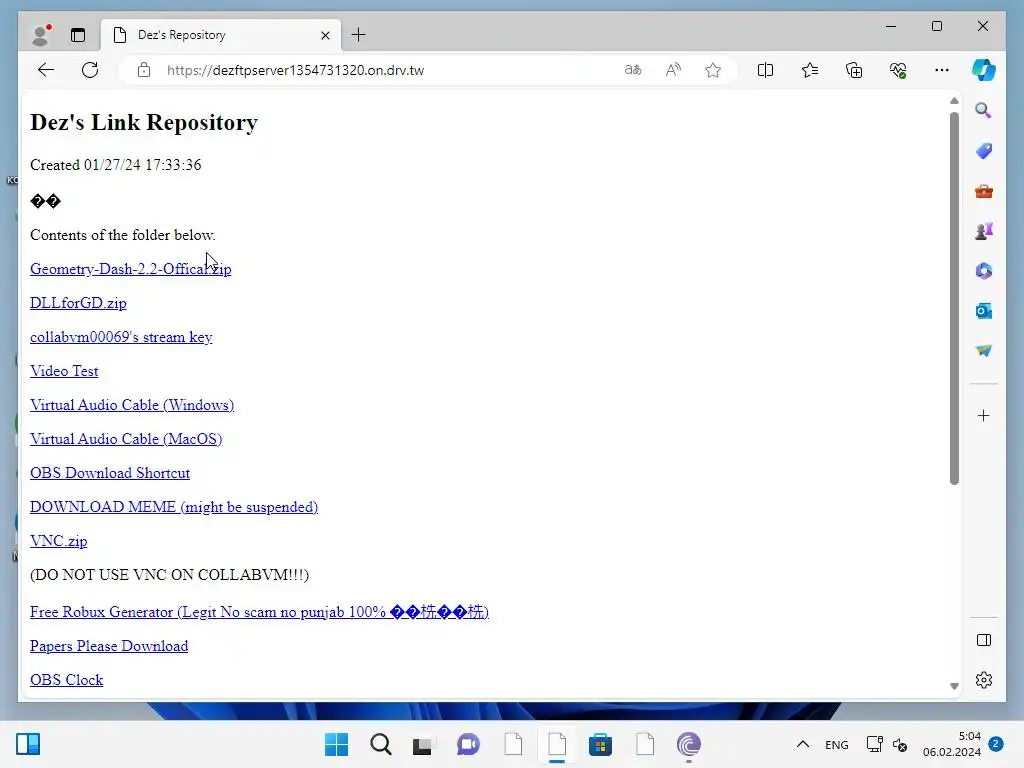
Task: Open Papers Please Download link
Action: pyautogui.click(x=109, y=646)
